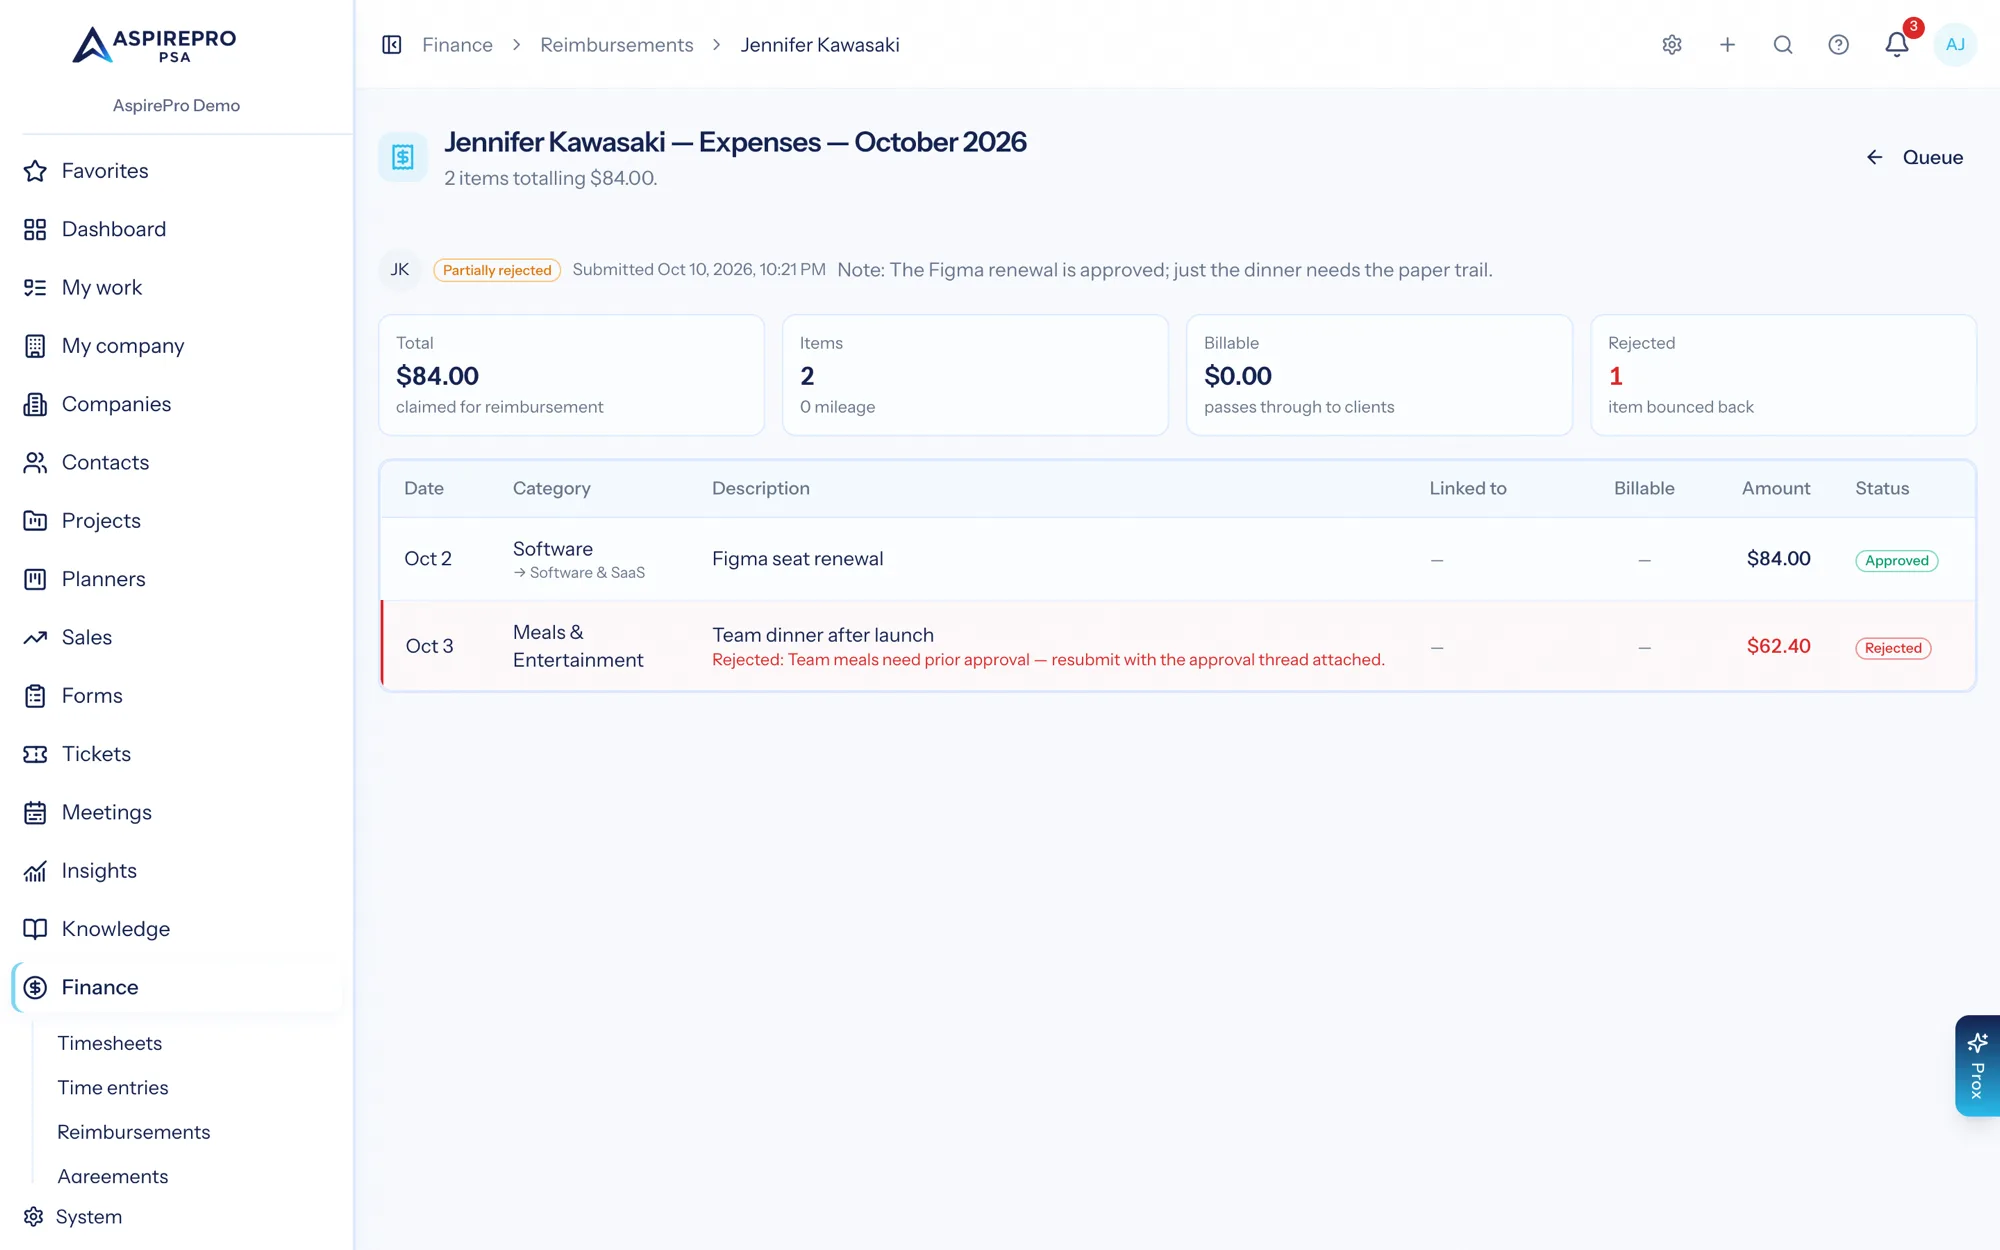Open the help question-mark icon
The width and height of the screenshot is (2000, 1250).
pos(1838,45)
